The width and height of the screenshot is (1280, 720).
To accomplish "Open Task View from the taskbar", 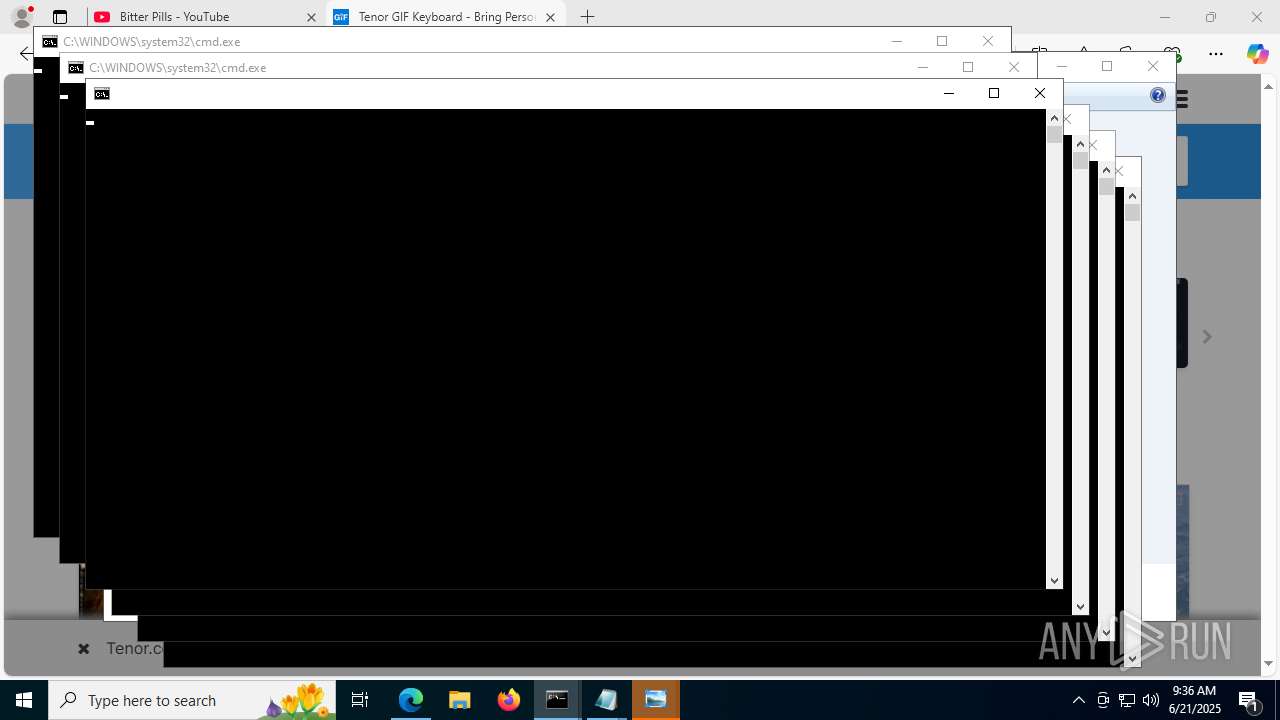I will click(x=360, y=700).
